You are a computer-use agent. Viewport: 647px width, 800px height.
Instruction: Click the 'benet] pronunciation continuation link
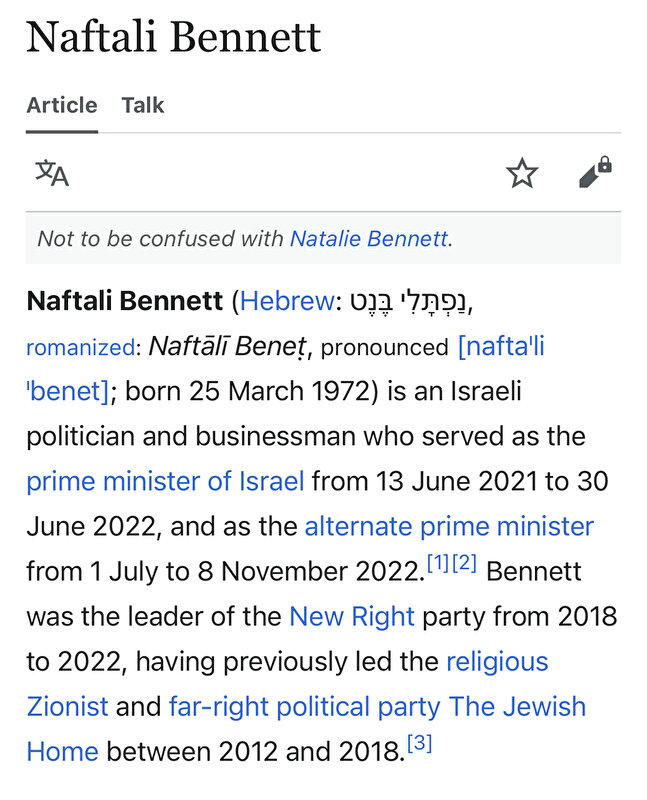coord(67,391)
